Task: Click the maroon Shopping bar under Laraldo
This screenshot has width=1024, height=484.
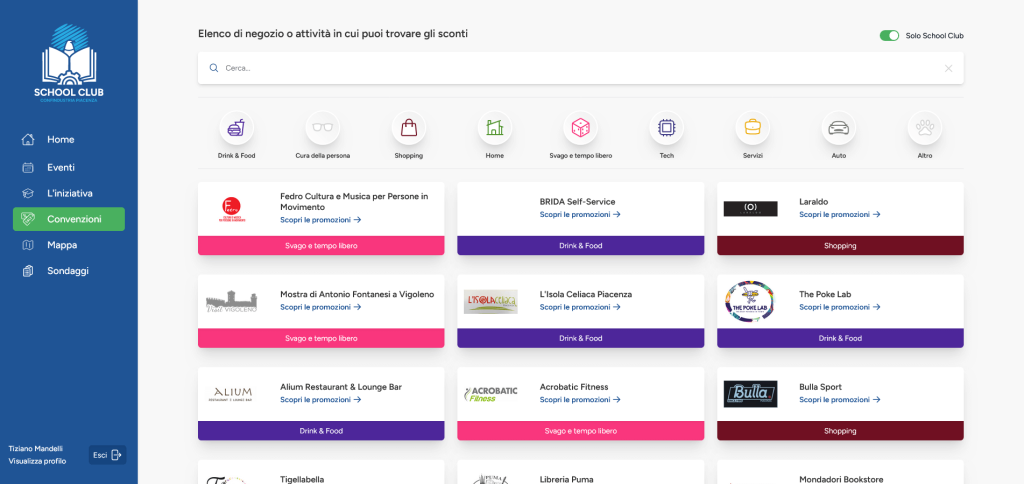Action: pos(840,246)
